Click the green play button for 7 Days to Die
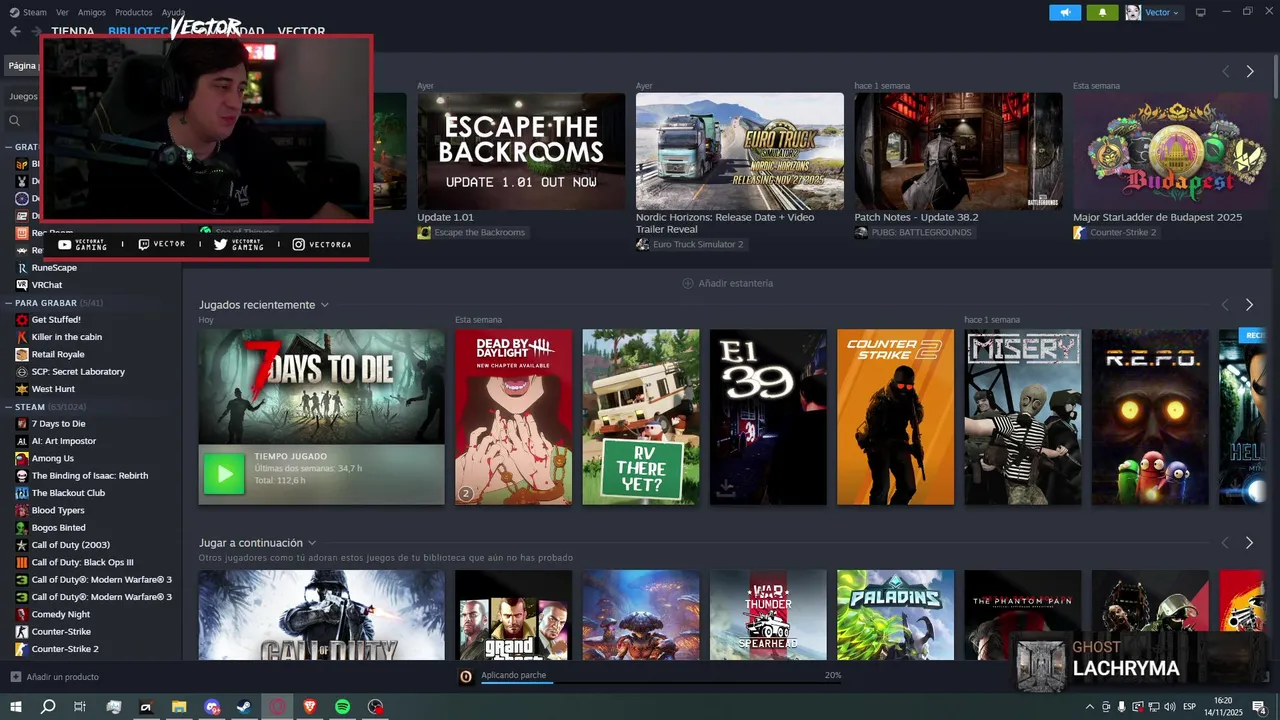The width and height of the screenshot is (1280, 720). 224,474
